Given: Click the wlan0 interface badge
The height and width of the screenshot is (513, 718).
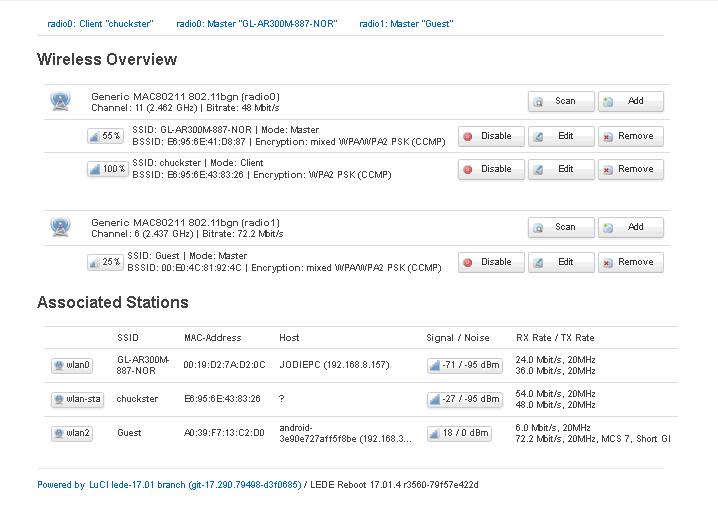Looking at the screenshot, I should 72,365.
